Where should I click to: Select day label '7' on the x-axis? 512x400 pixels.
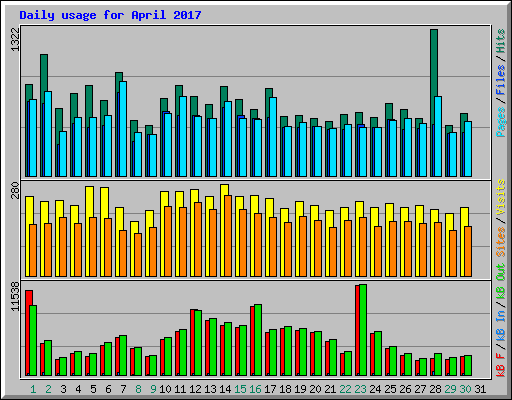click(123, 389)
